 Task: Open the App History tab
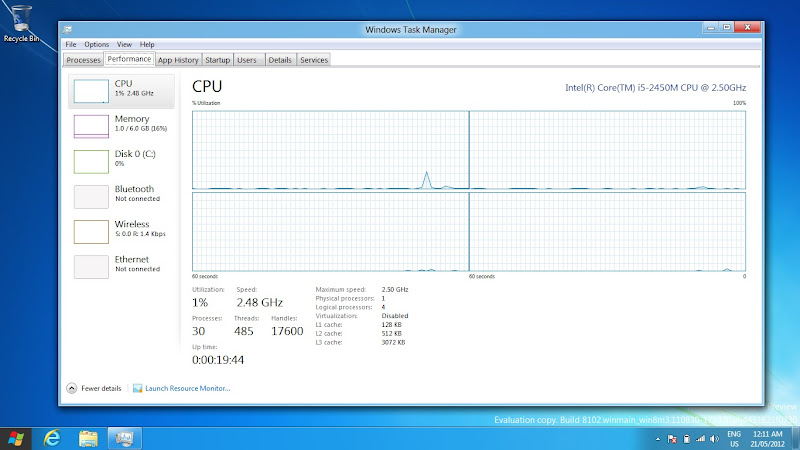[178, 60]
